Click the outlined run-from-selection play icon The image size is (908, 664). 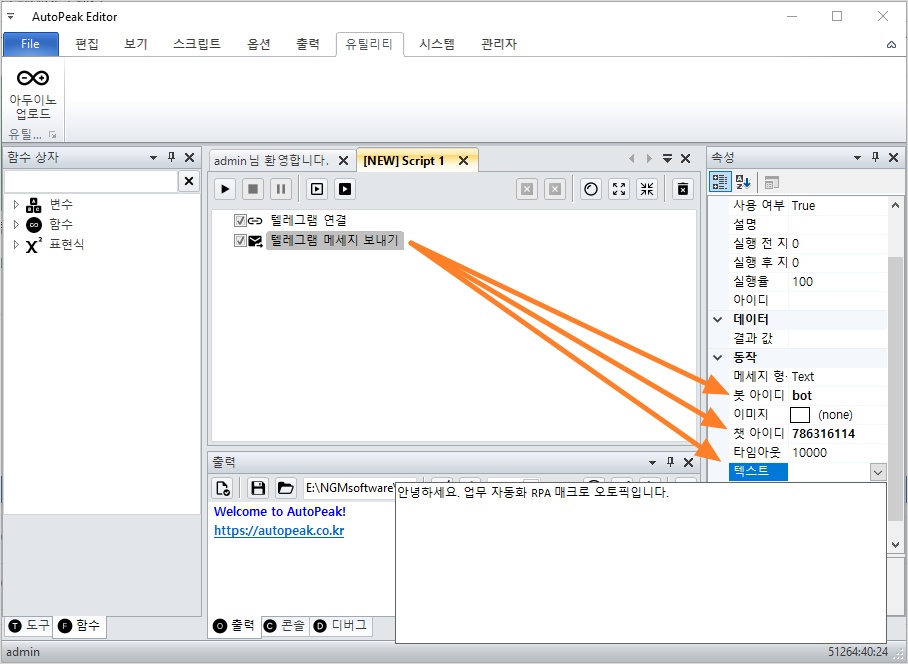coord(317,189)
